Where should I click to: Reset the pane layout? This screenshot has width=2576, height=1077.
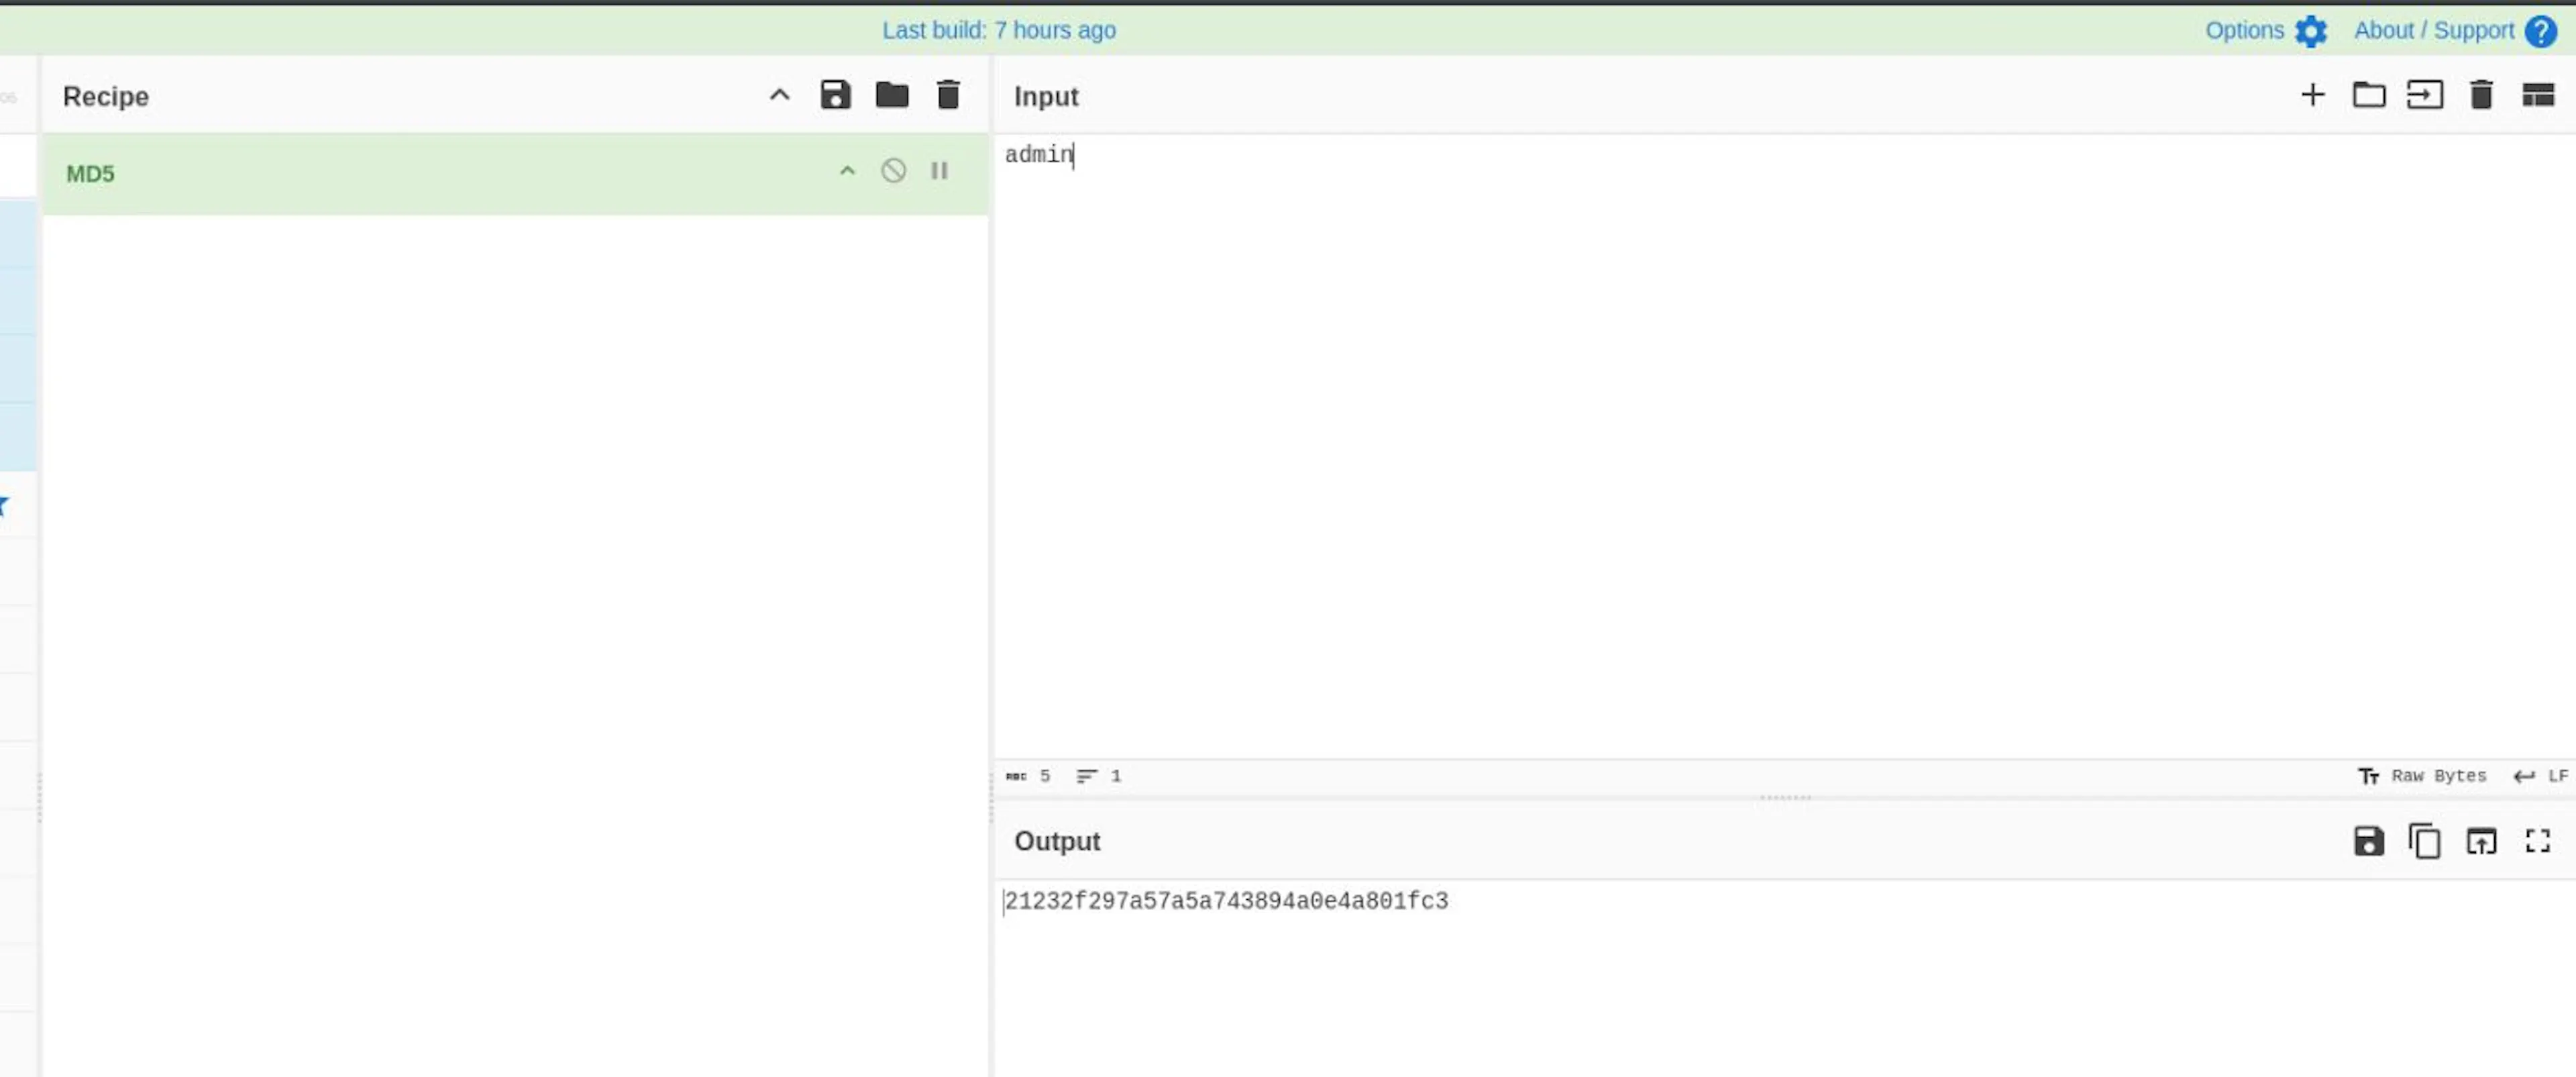pyautogui.click(x=2538, y=95)
